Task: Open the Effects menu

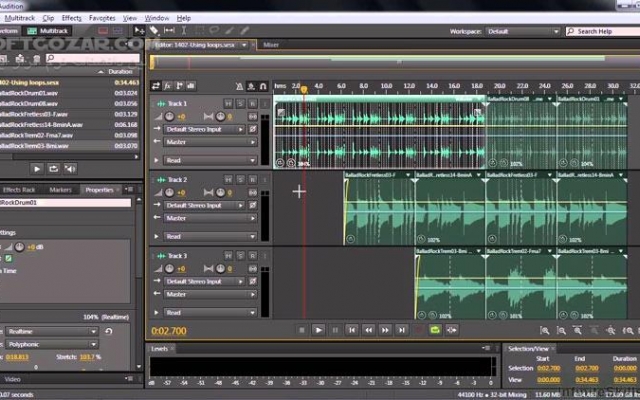Action: tap(71, 18)
